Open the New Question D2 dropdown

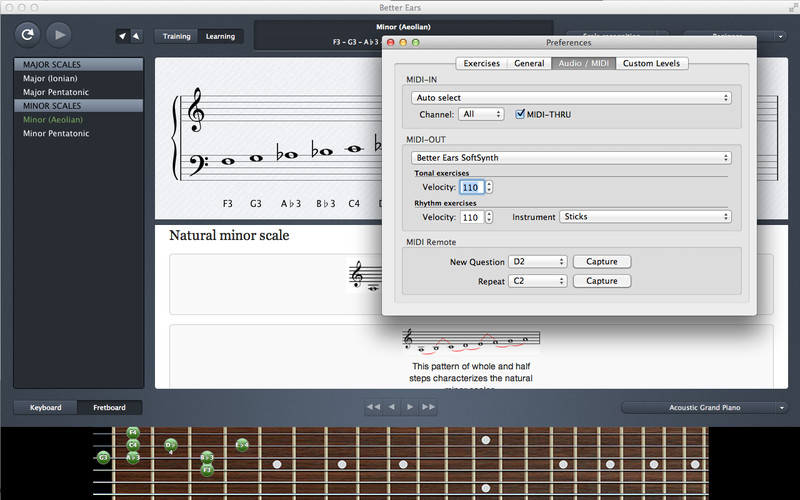point(537,262)
